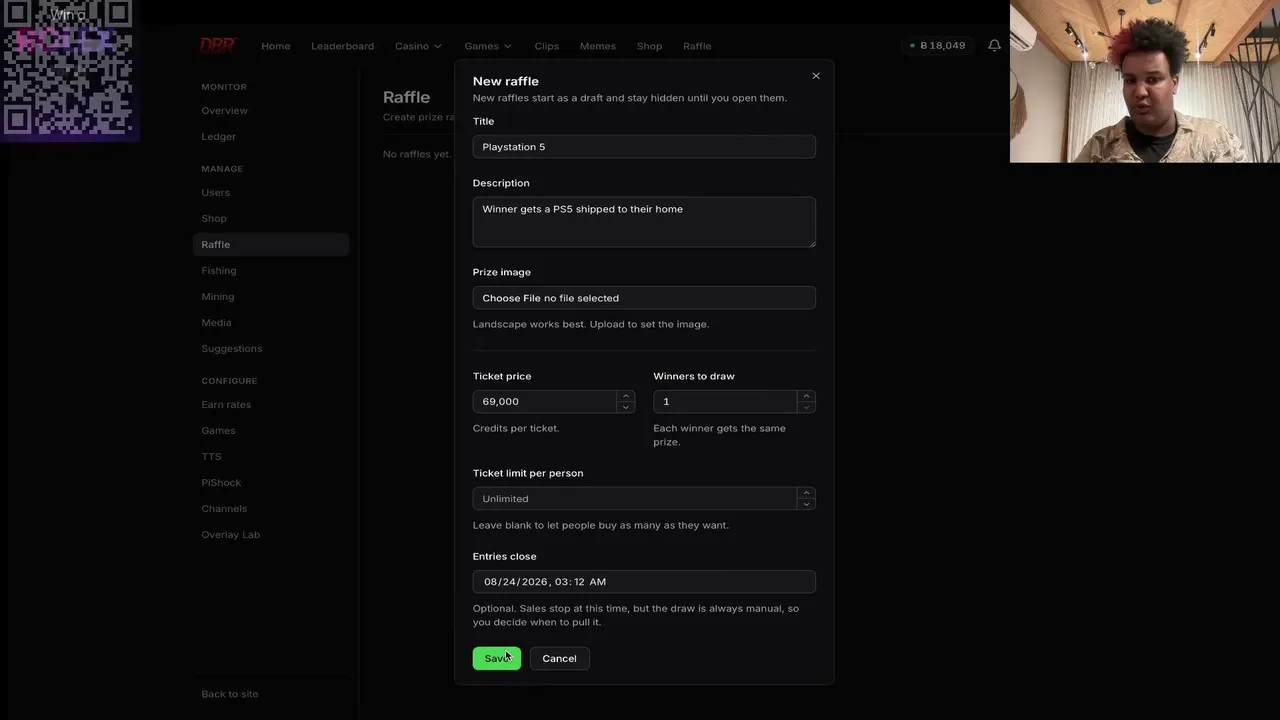Click the Description text area
This screenshot has width=1280, height=720.
(x=644, y=222)
